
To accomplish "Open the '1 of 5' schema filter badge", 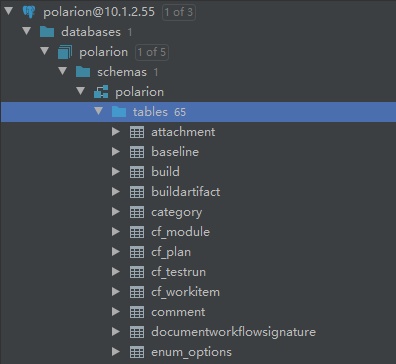I will (152, 52).
